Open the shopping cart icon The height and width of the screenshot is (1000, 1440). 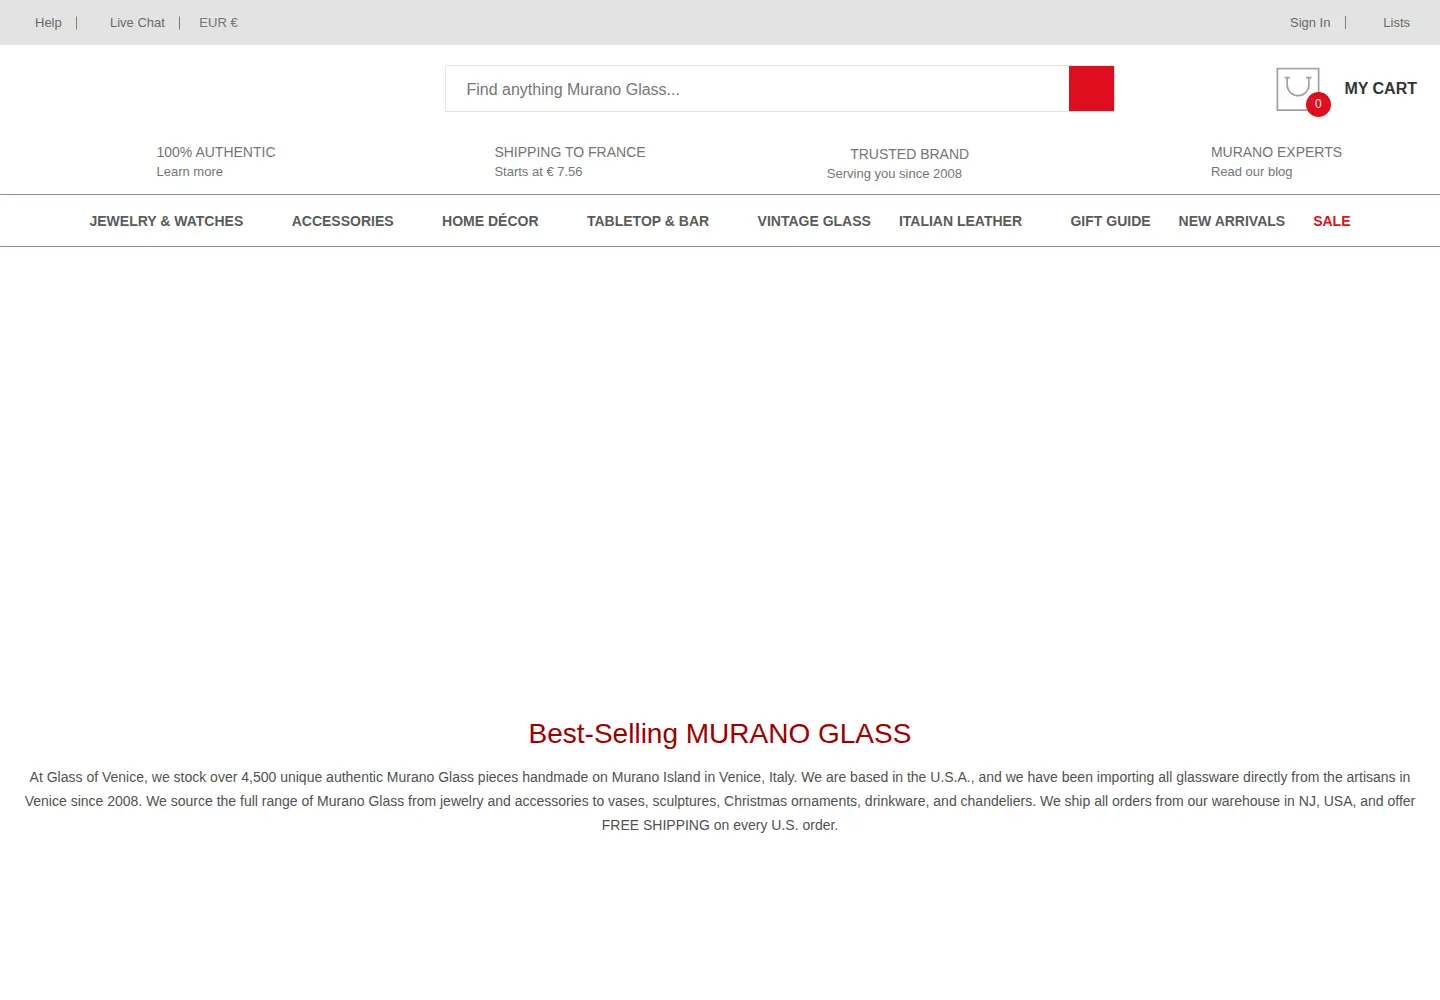1298,89
